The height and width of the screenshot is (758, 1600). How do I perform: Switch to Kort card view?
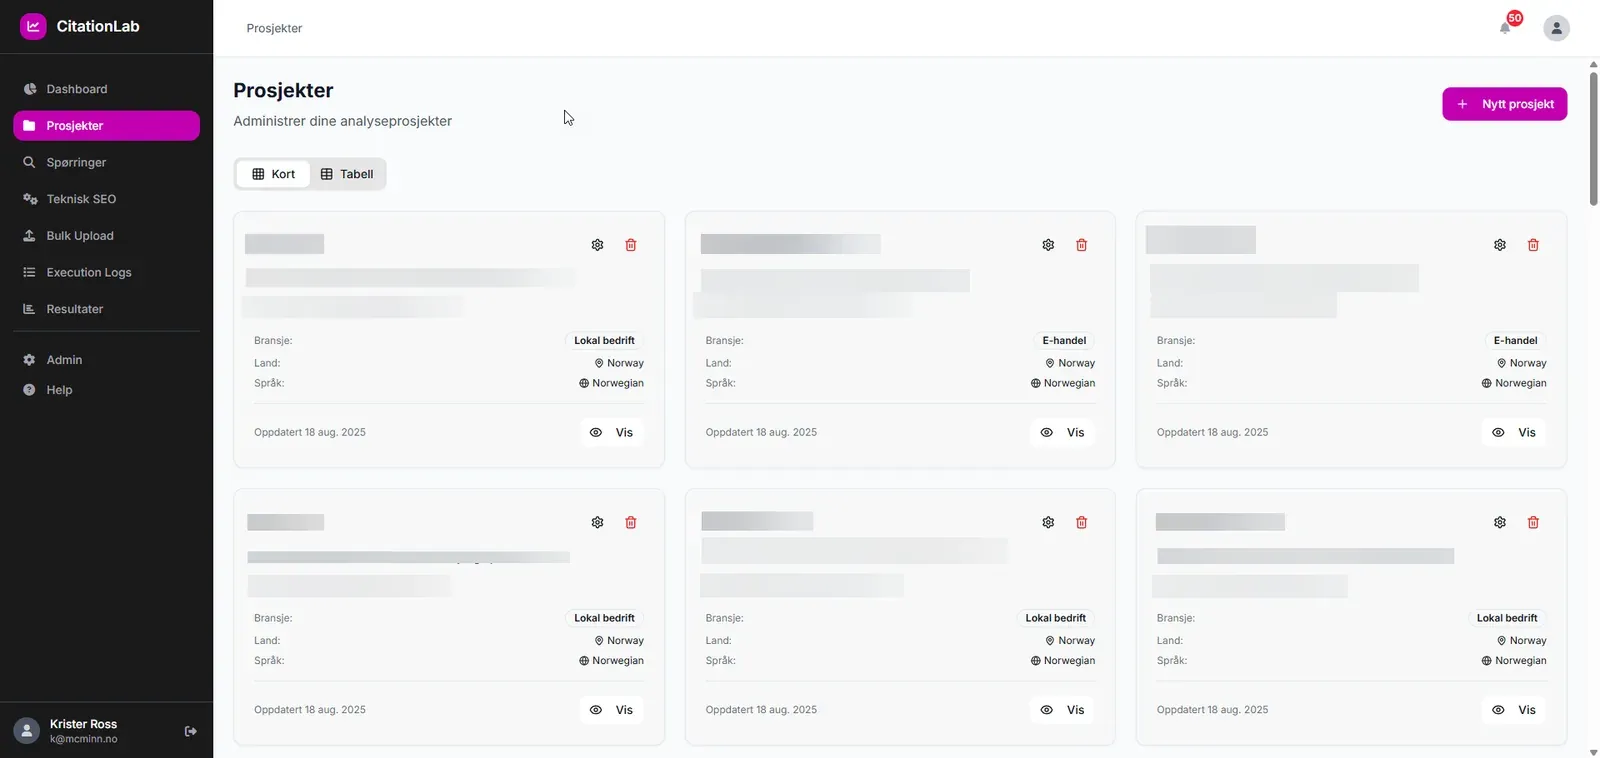[273, 174]
